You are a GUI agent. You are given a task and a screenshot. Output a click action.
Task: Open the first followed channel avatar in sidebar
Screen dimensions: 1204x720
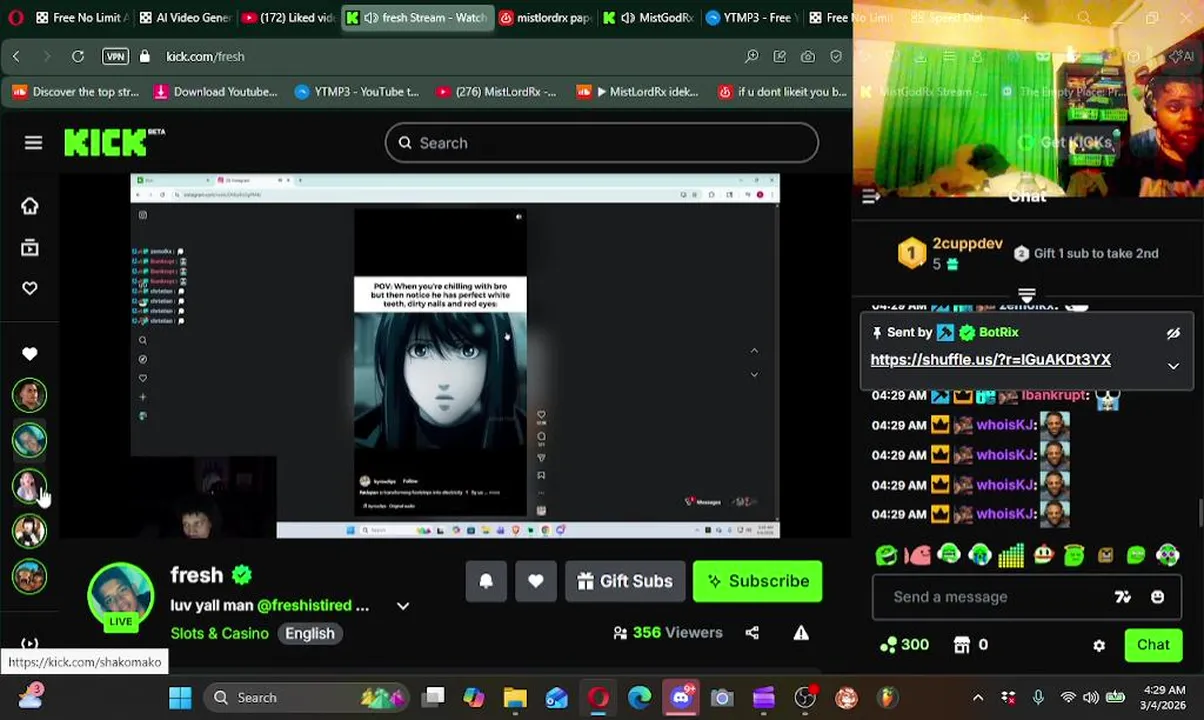point(30,396)
